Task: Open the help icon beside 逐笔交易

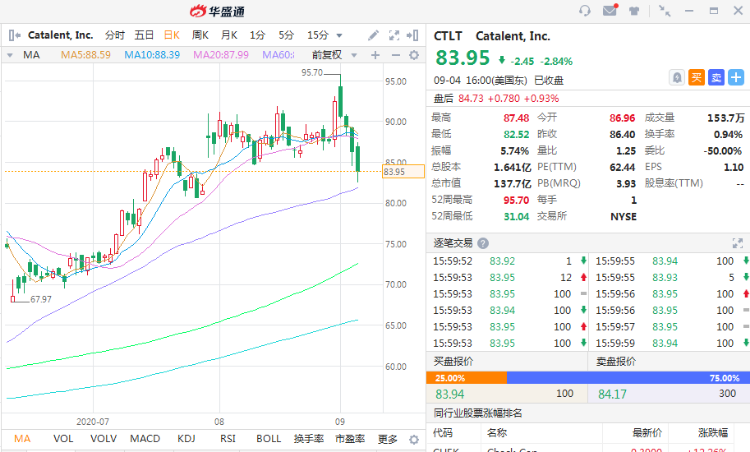Action: [x=483, y=243]
